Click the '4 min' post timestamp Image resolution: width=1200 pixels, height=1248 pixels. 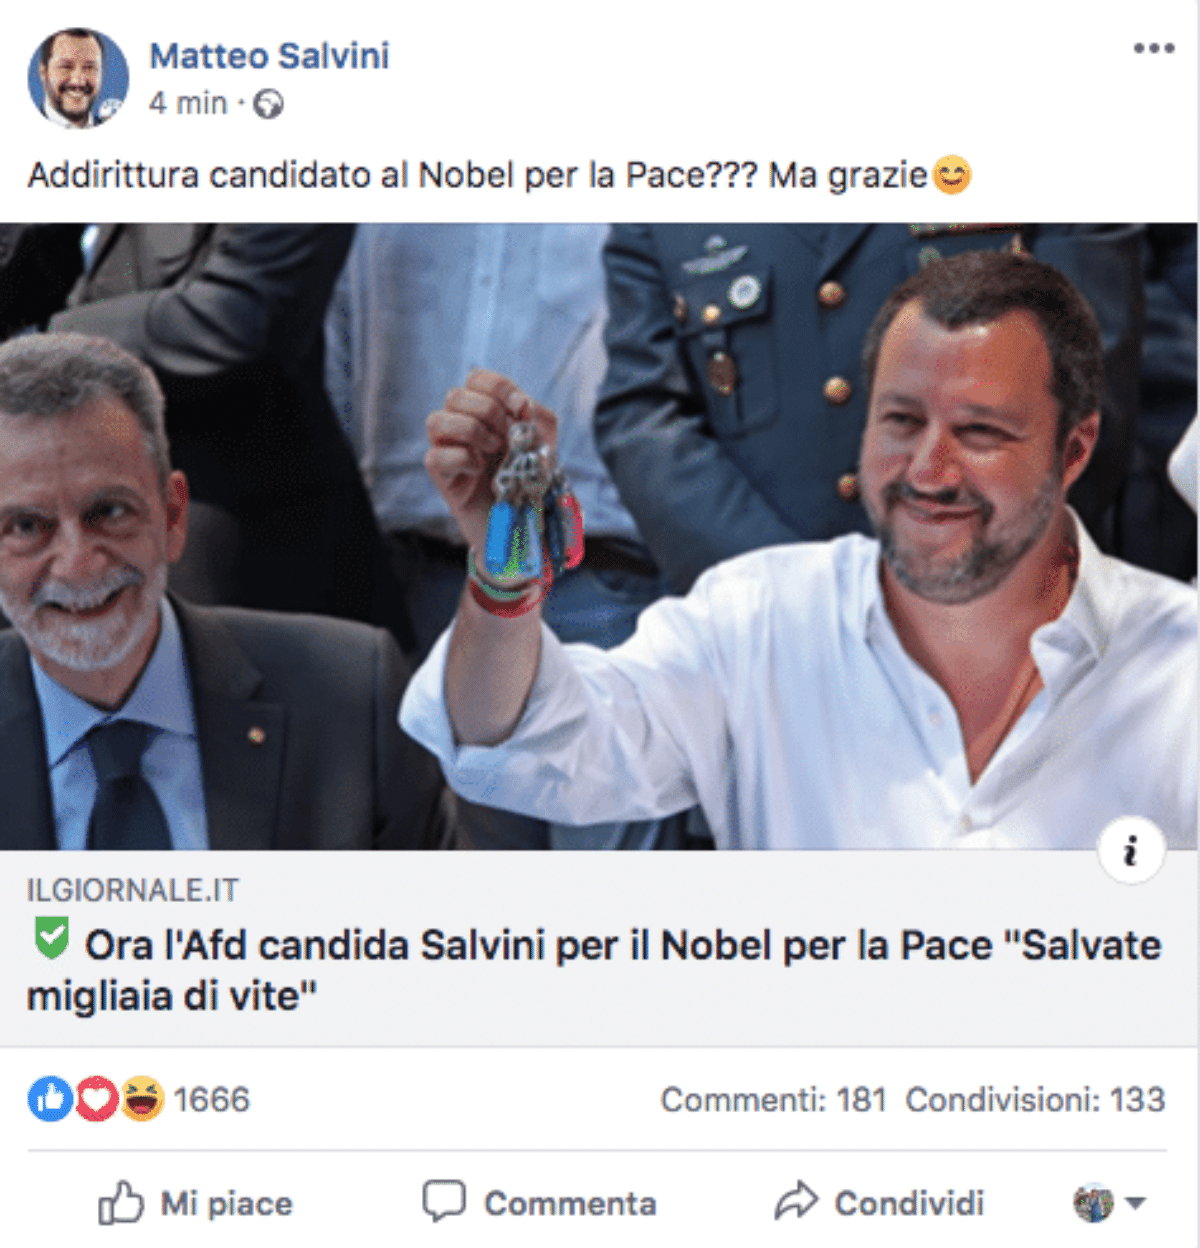click(188, 103)
